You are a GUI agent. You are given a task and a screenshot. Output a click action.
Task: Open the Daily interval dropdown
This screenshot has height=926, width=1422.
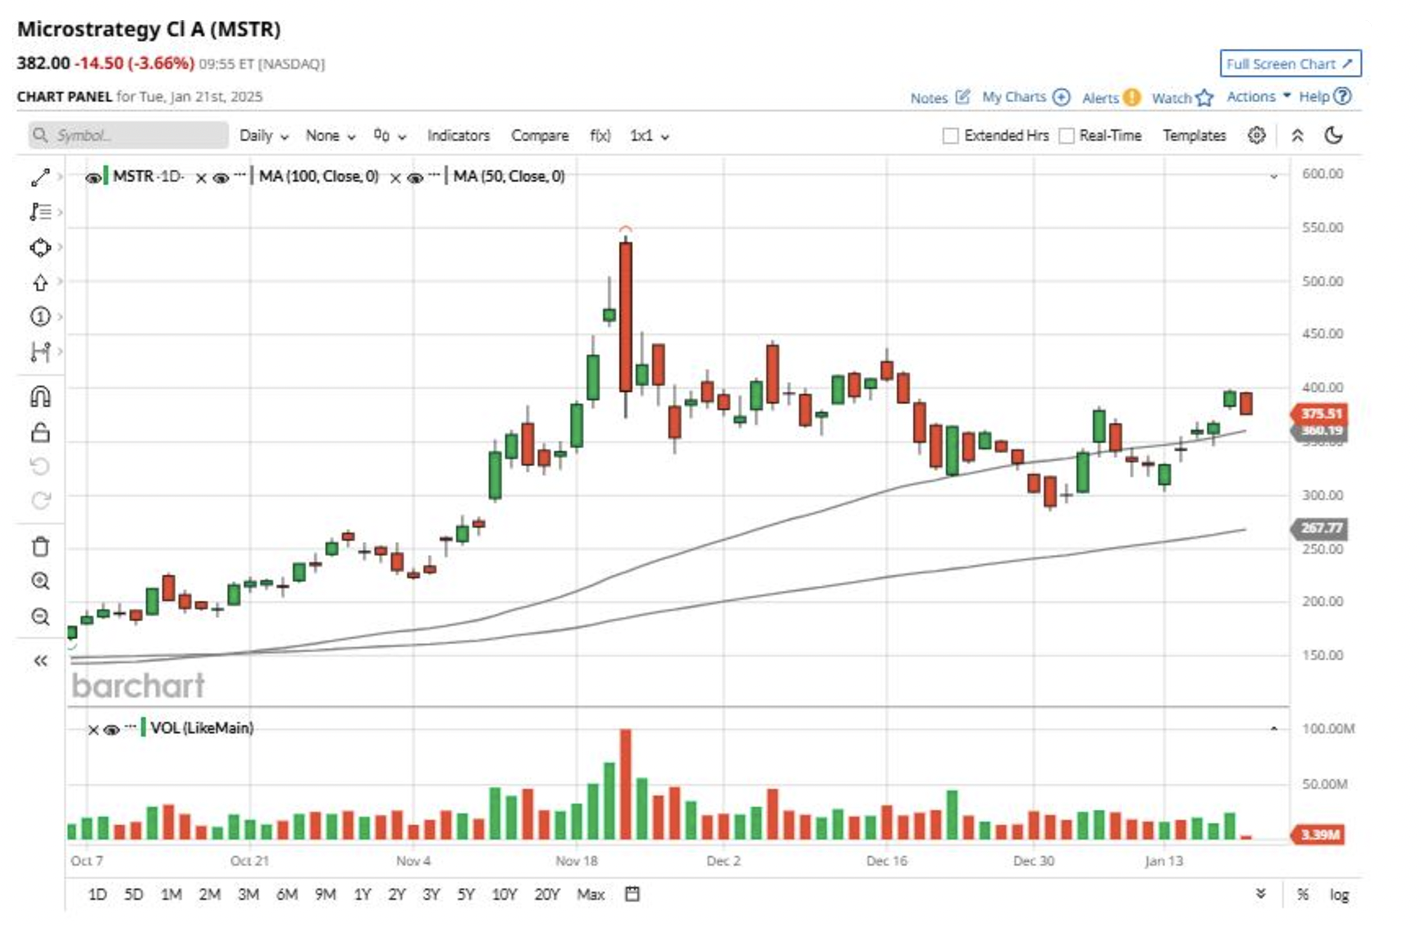pyautogui.click(x=263, y=136)
